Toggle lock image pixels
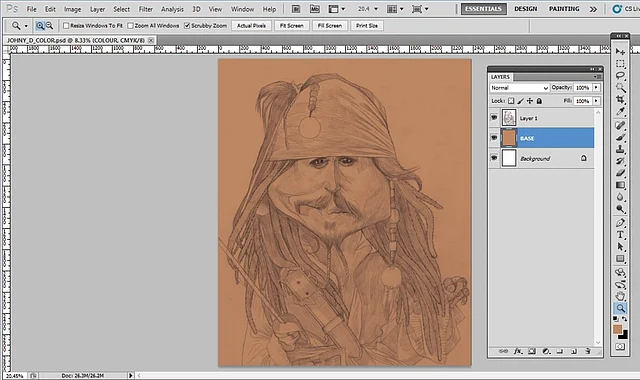 (520, 101)
